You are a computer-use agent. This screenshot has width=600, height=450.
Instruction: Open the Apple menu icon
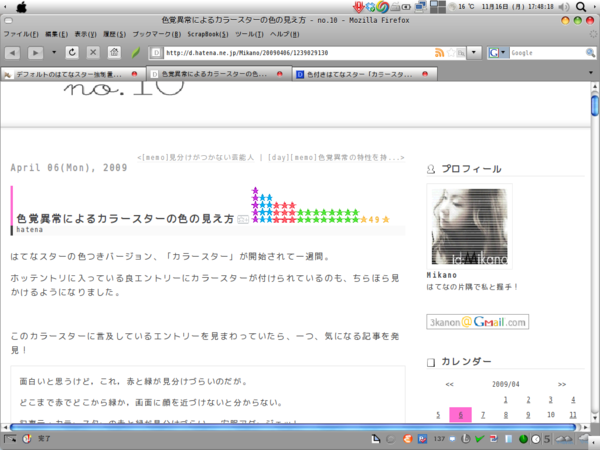point(21,7)
